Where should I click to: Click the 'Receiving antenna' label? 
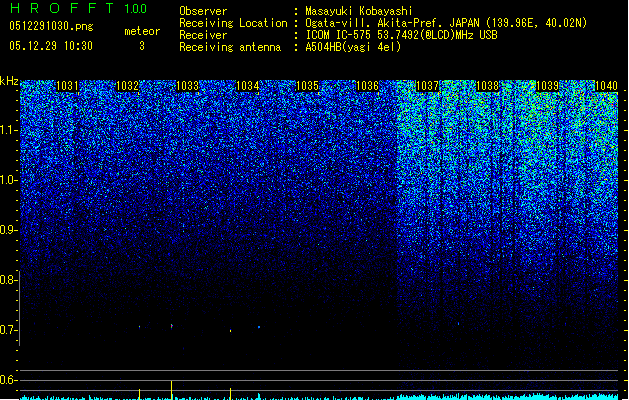230,47
